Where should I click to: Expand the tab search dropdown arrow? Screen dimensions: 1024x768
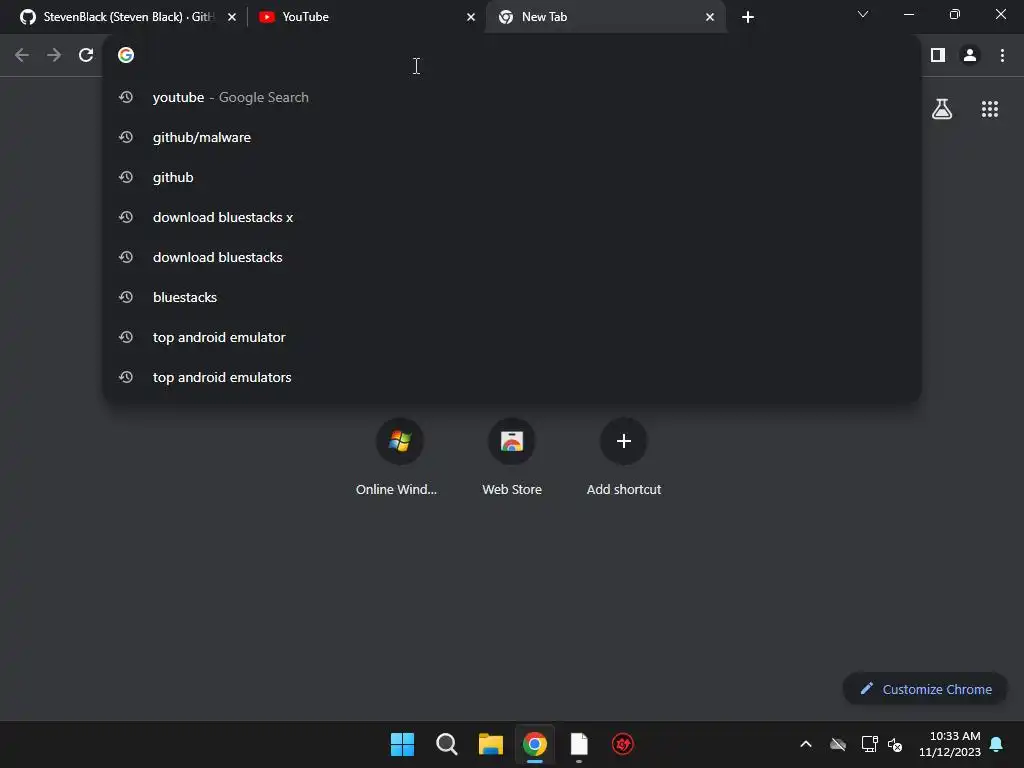pos(863,14)
